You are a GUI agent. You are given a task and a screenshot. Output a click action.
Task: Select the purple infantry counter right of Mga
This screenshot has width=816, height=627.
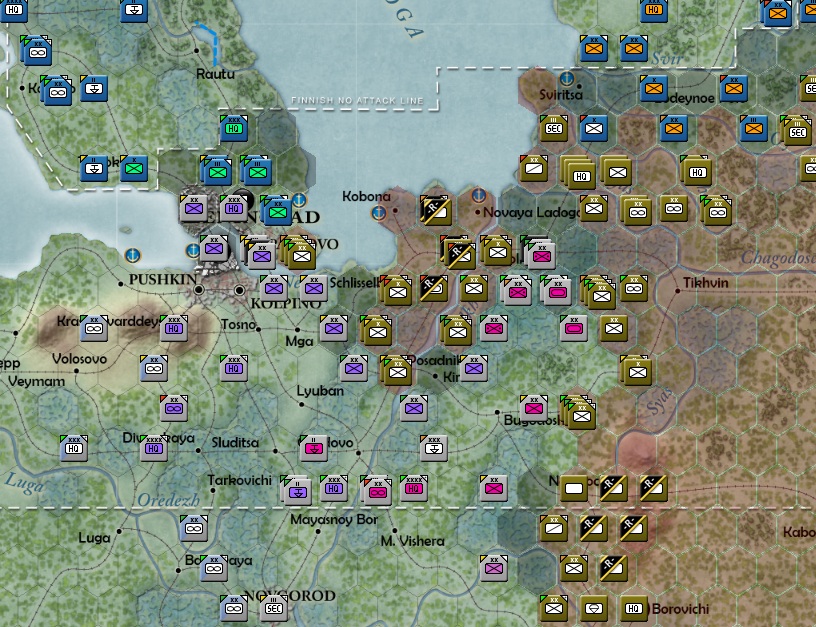(334, 328)
